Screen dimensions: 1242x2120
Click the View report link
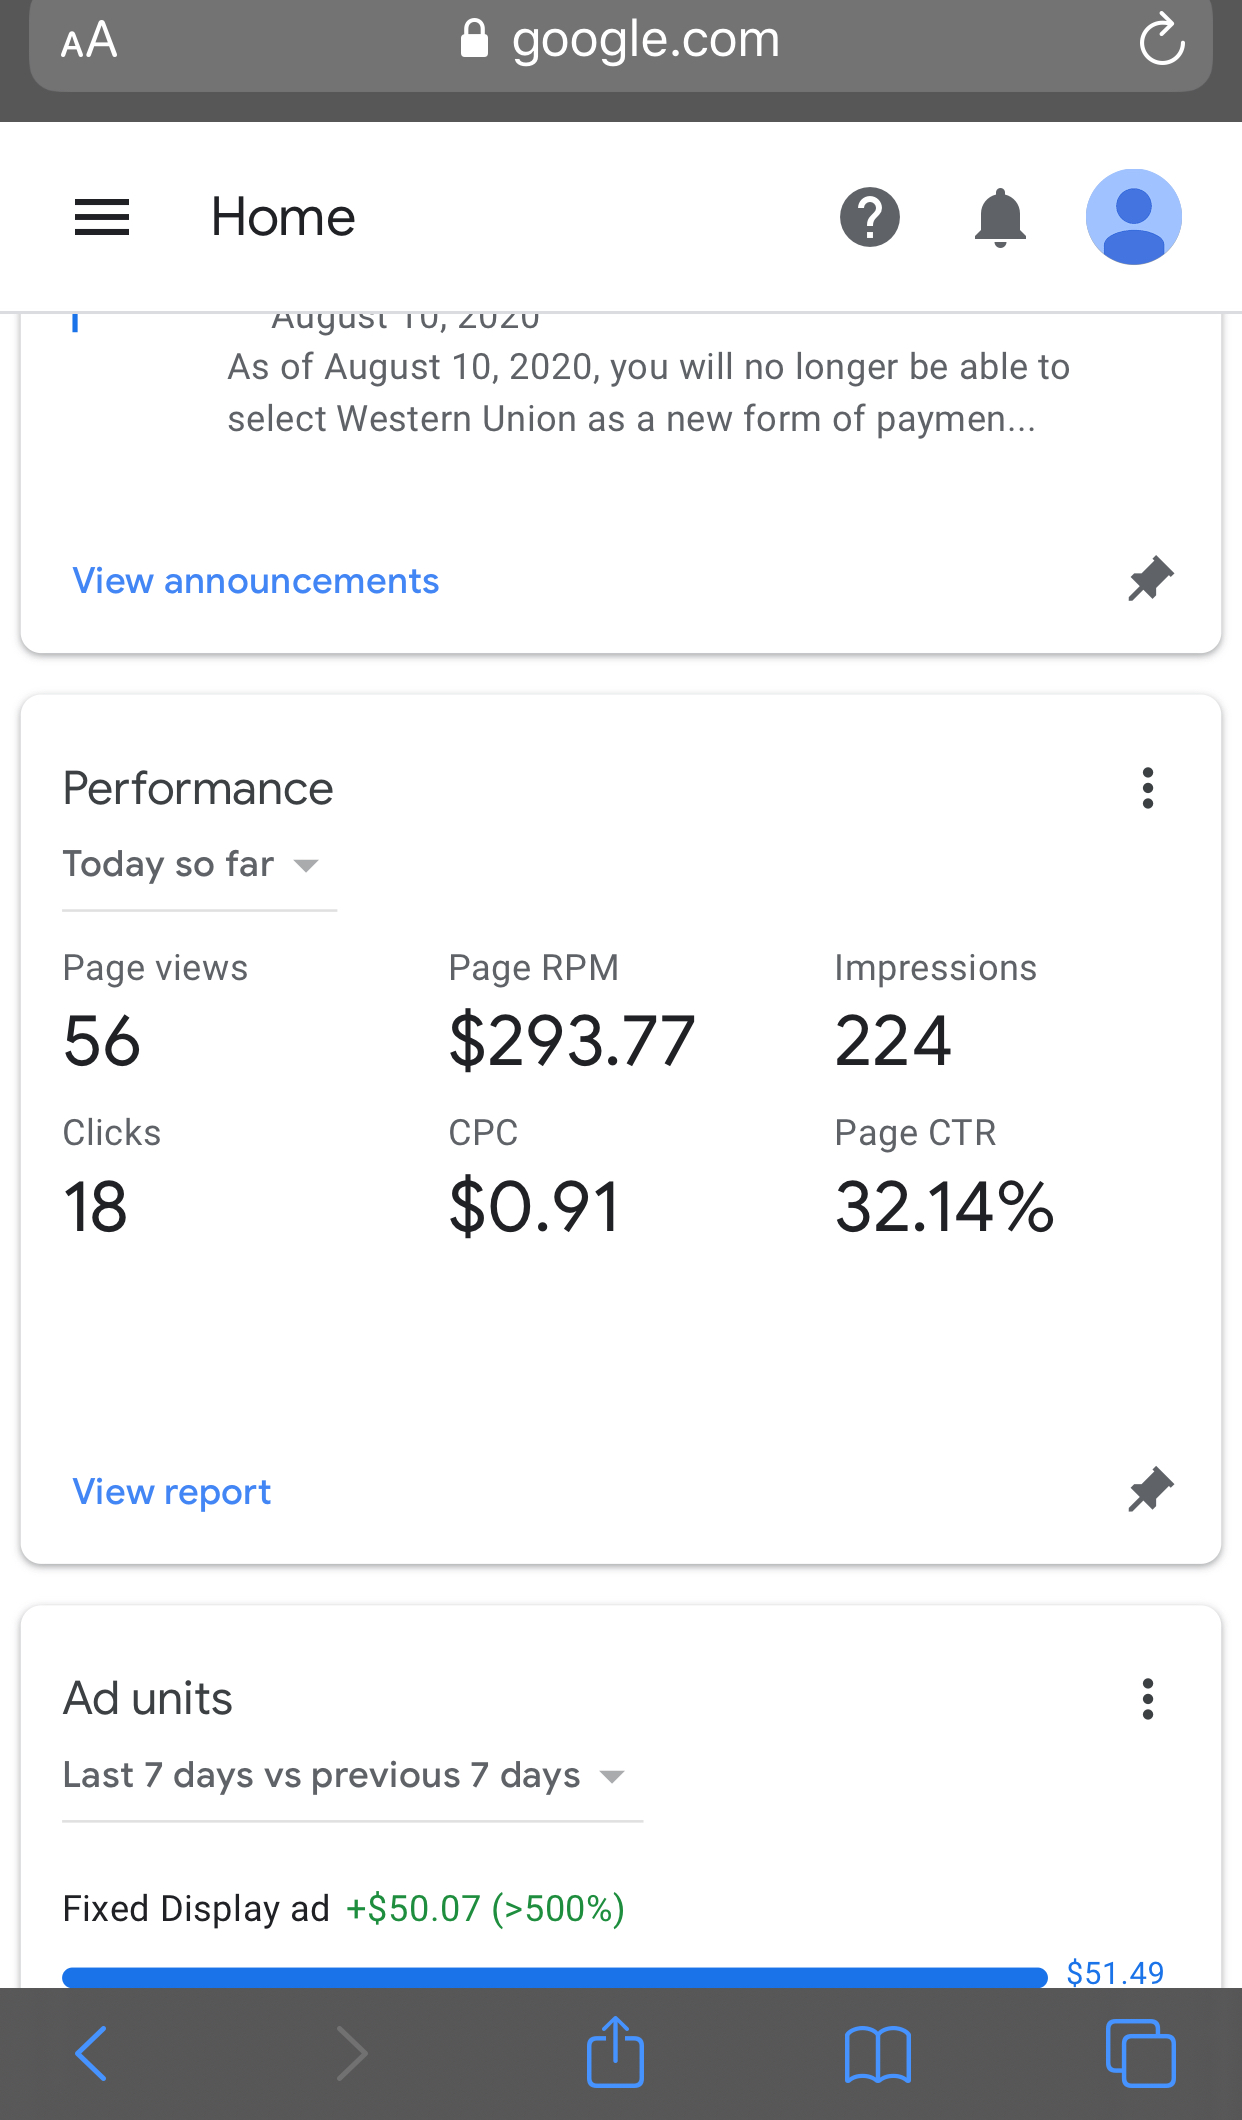172,1492
